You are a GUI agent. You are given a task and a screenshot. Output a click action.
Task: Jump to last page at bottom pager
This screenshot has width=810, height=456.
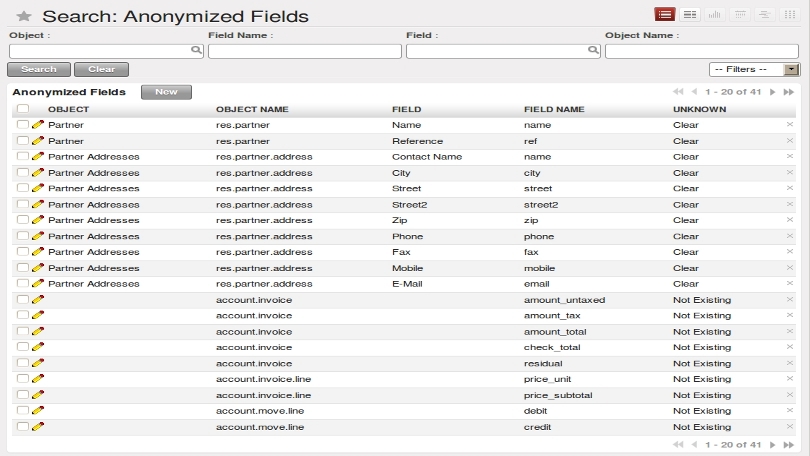788,445
